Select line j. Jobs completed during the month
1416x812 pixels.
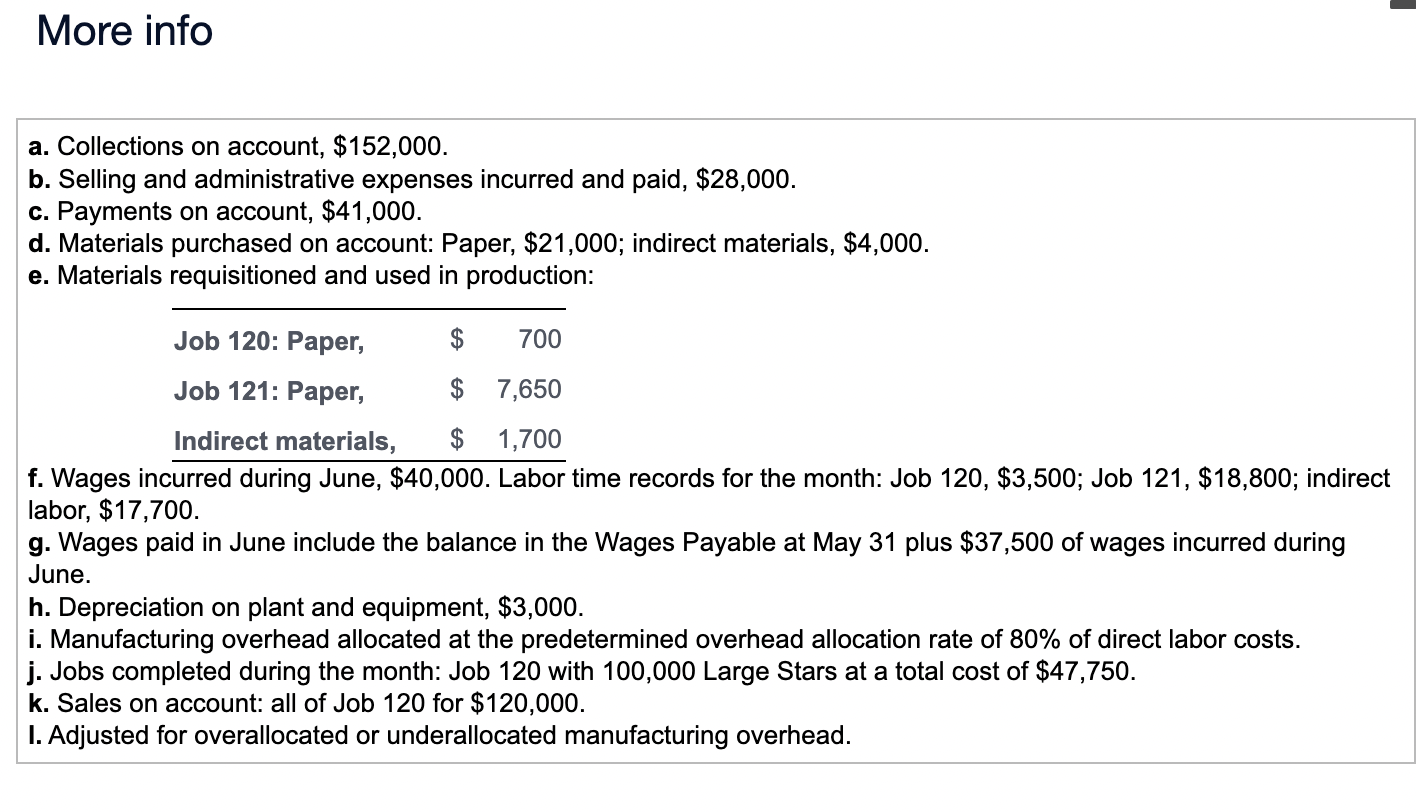(x=582, y=671)
